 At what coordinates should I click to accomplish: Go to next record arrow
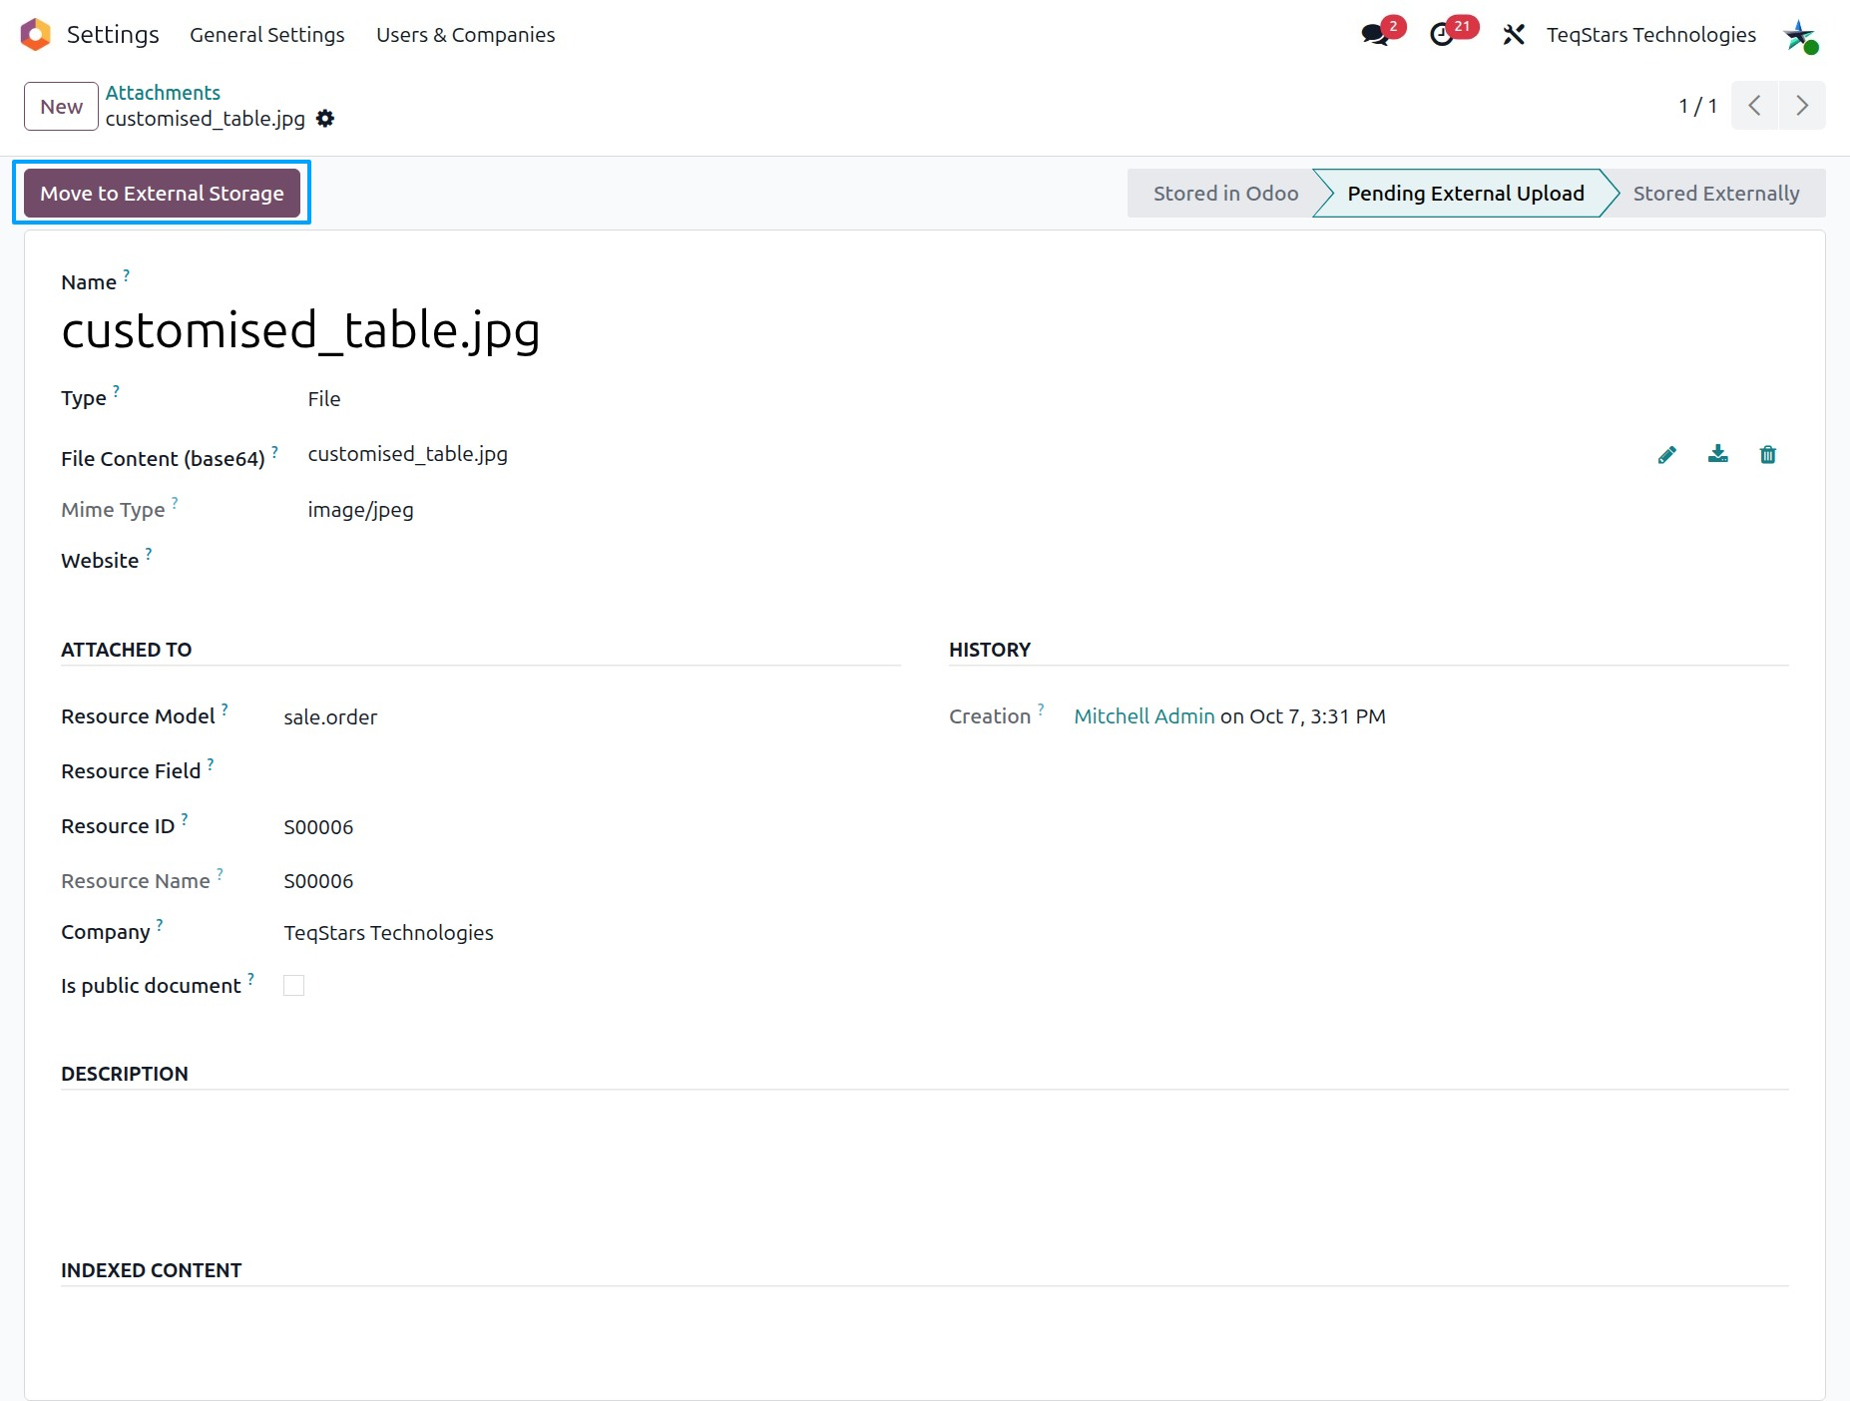(1802, 105)
